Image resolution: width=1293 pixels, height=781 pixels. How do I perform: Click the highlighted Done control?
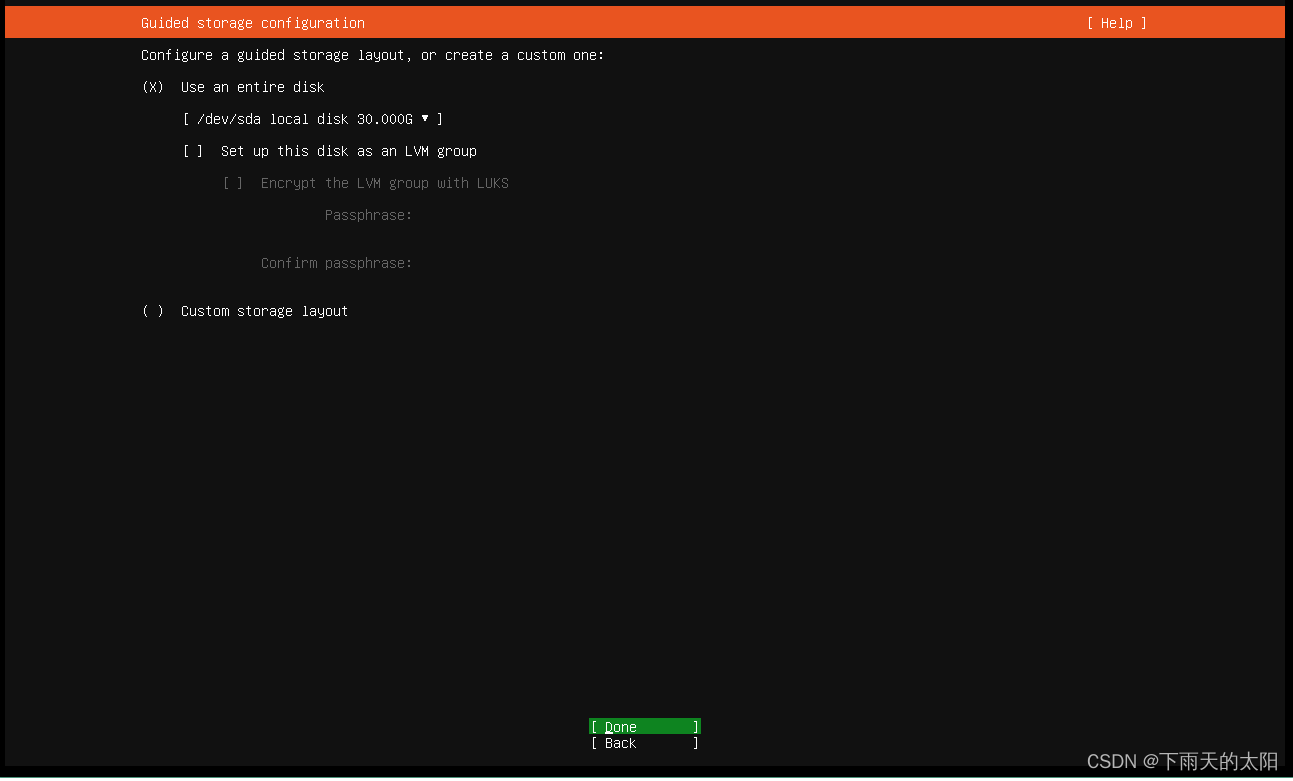point(643,726)
